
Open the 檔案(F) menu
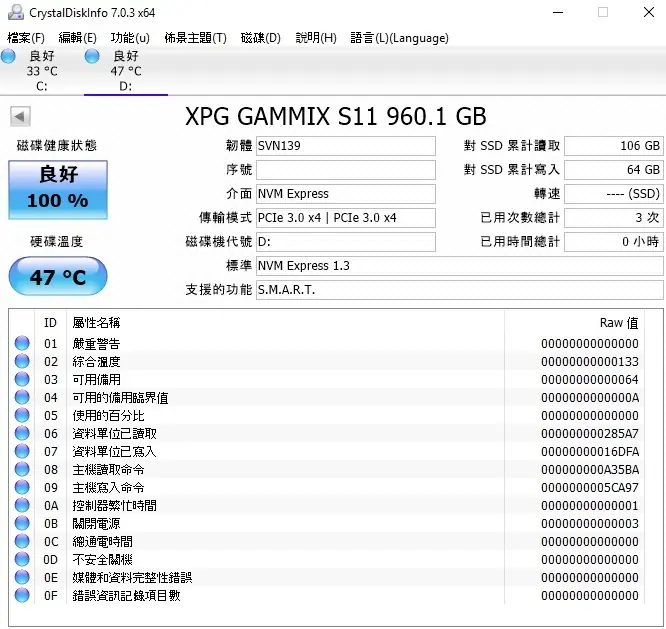coord(26,38)
